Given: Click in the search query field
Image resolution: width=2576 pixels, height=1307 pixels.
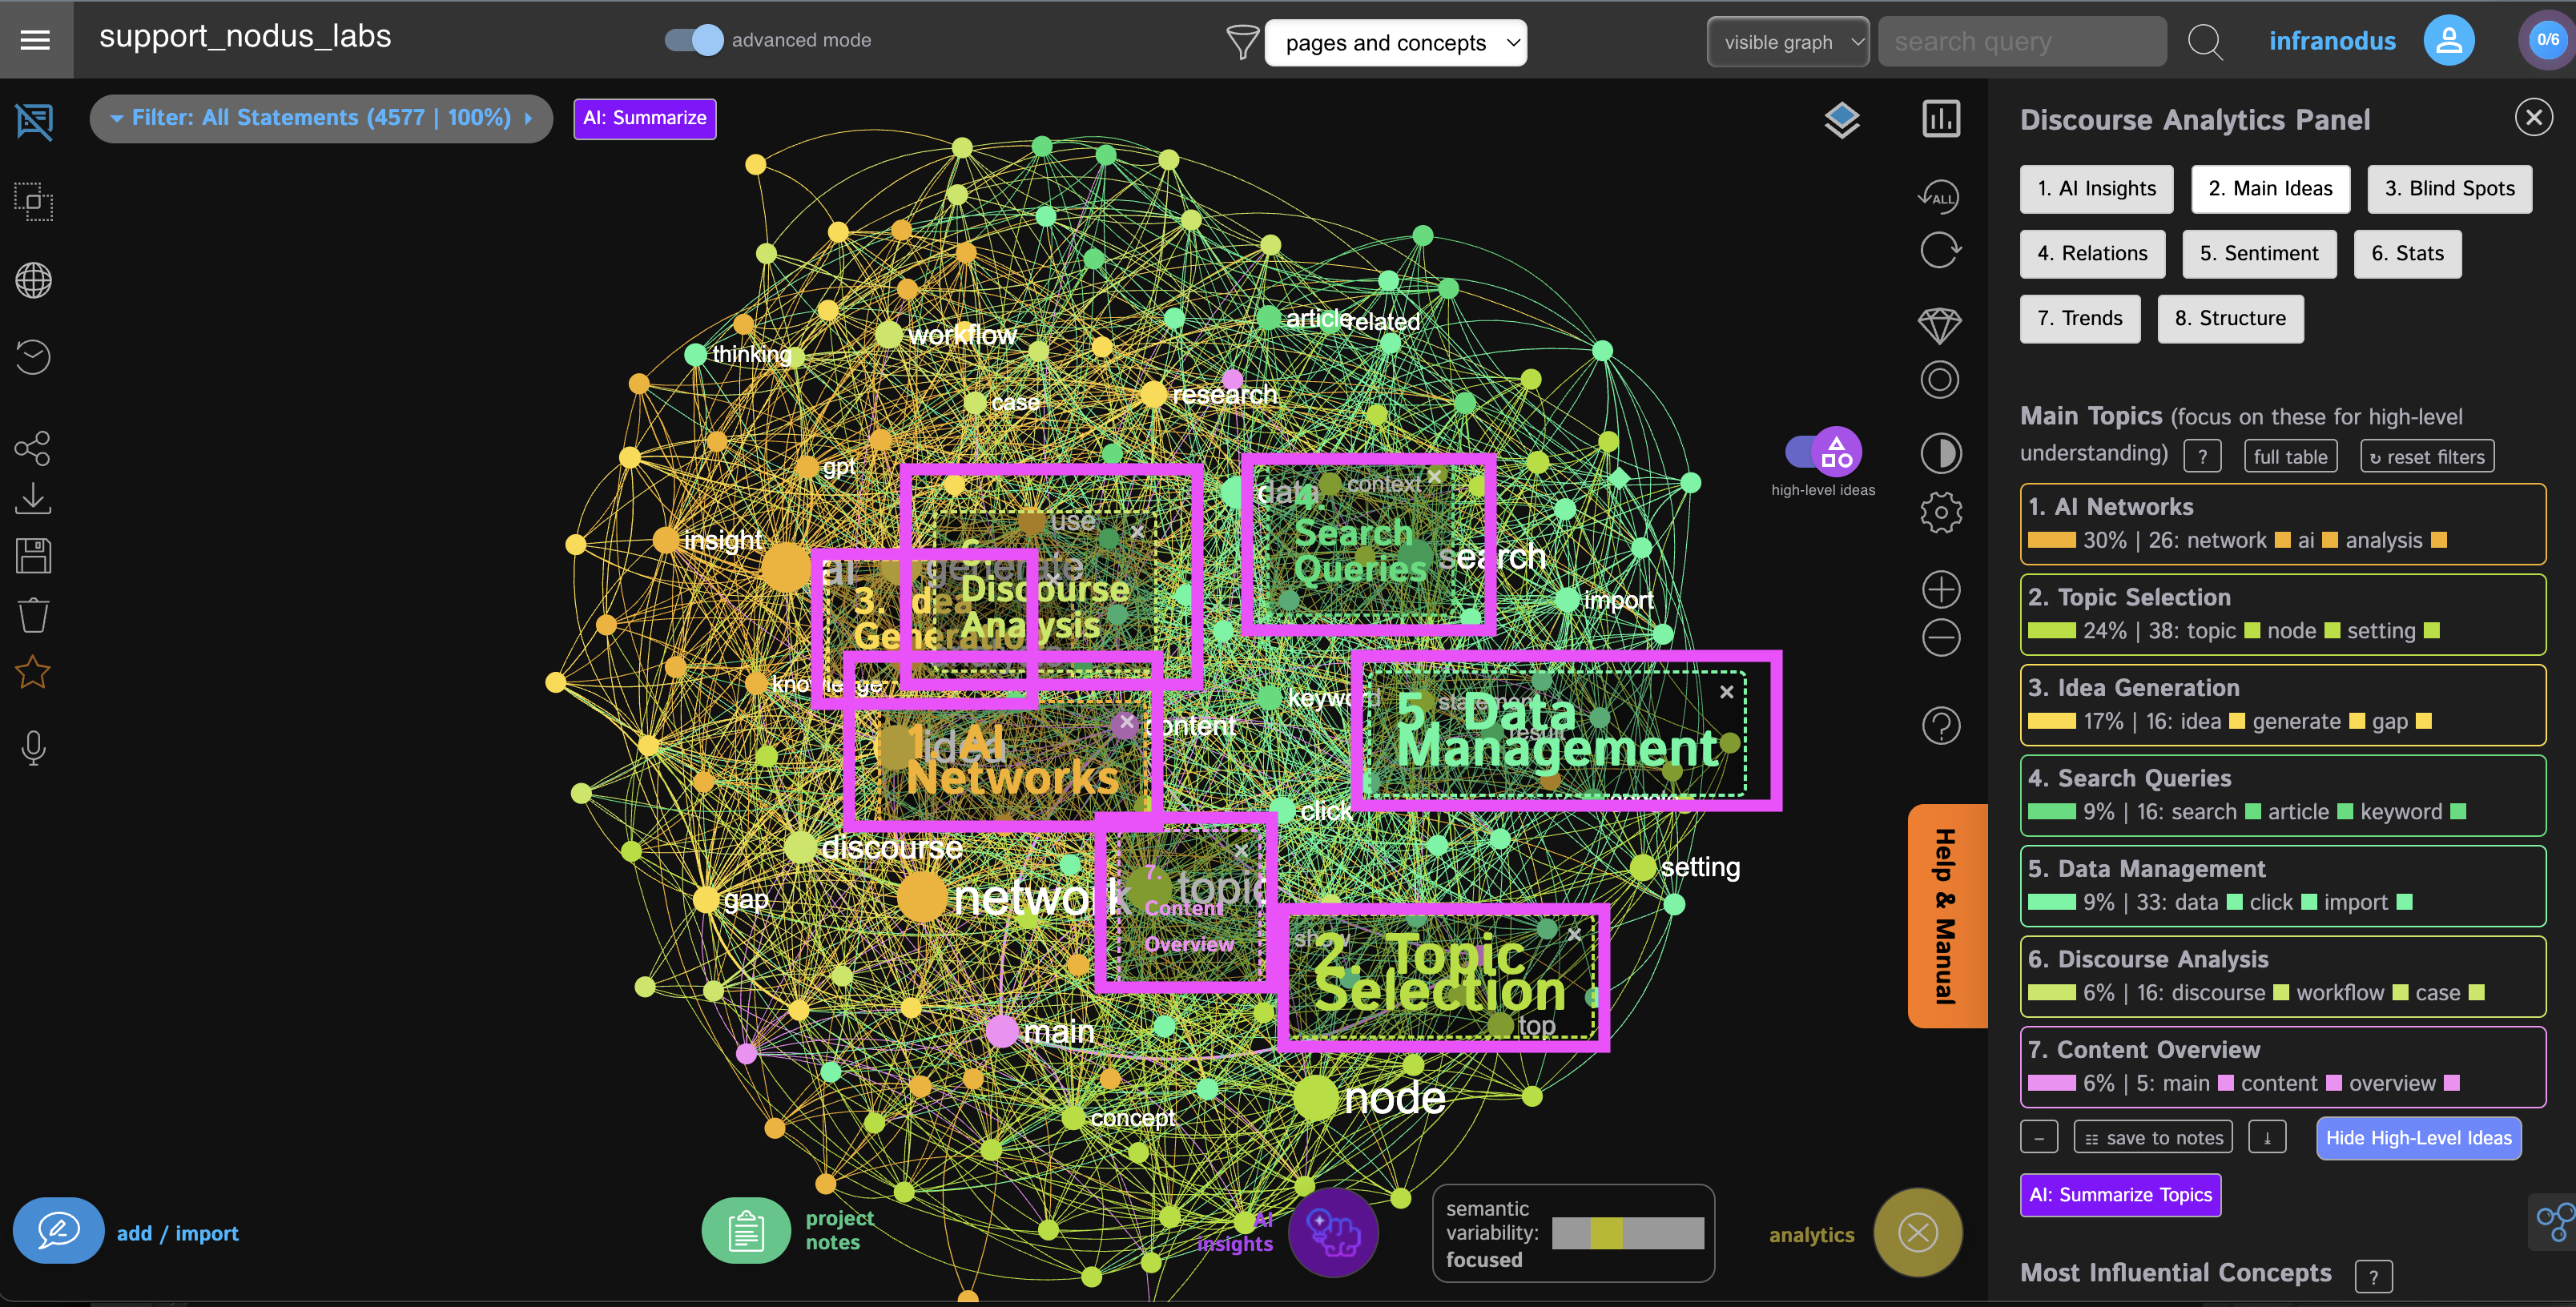Looking at the screenshot, I should tap(2022, 42).
